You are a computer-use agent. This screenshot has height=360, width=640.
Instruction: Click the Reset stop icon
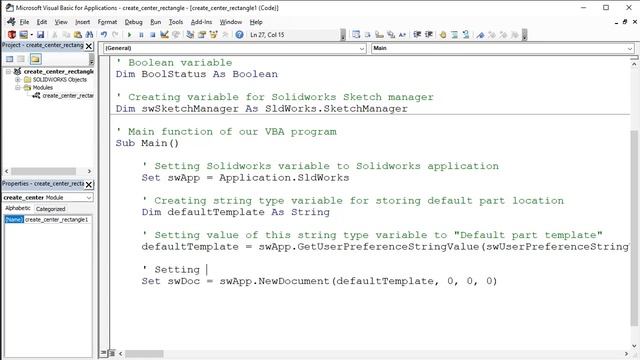(153, 35)
